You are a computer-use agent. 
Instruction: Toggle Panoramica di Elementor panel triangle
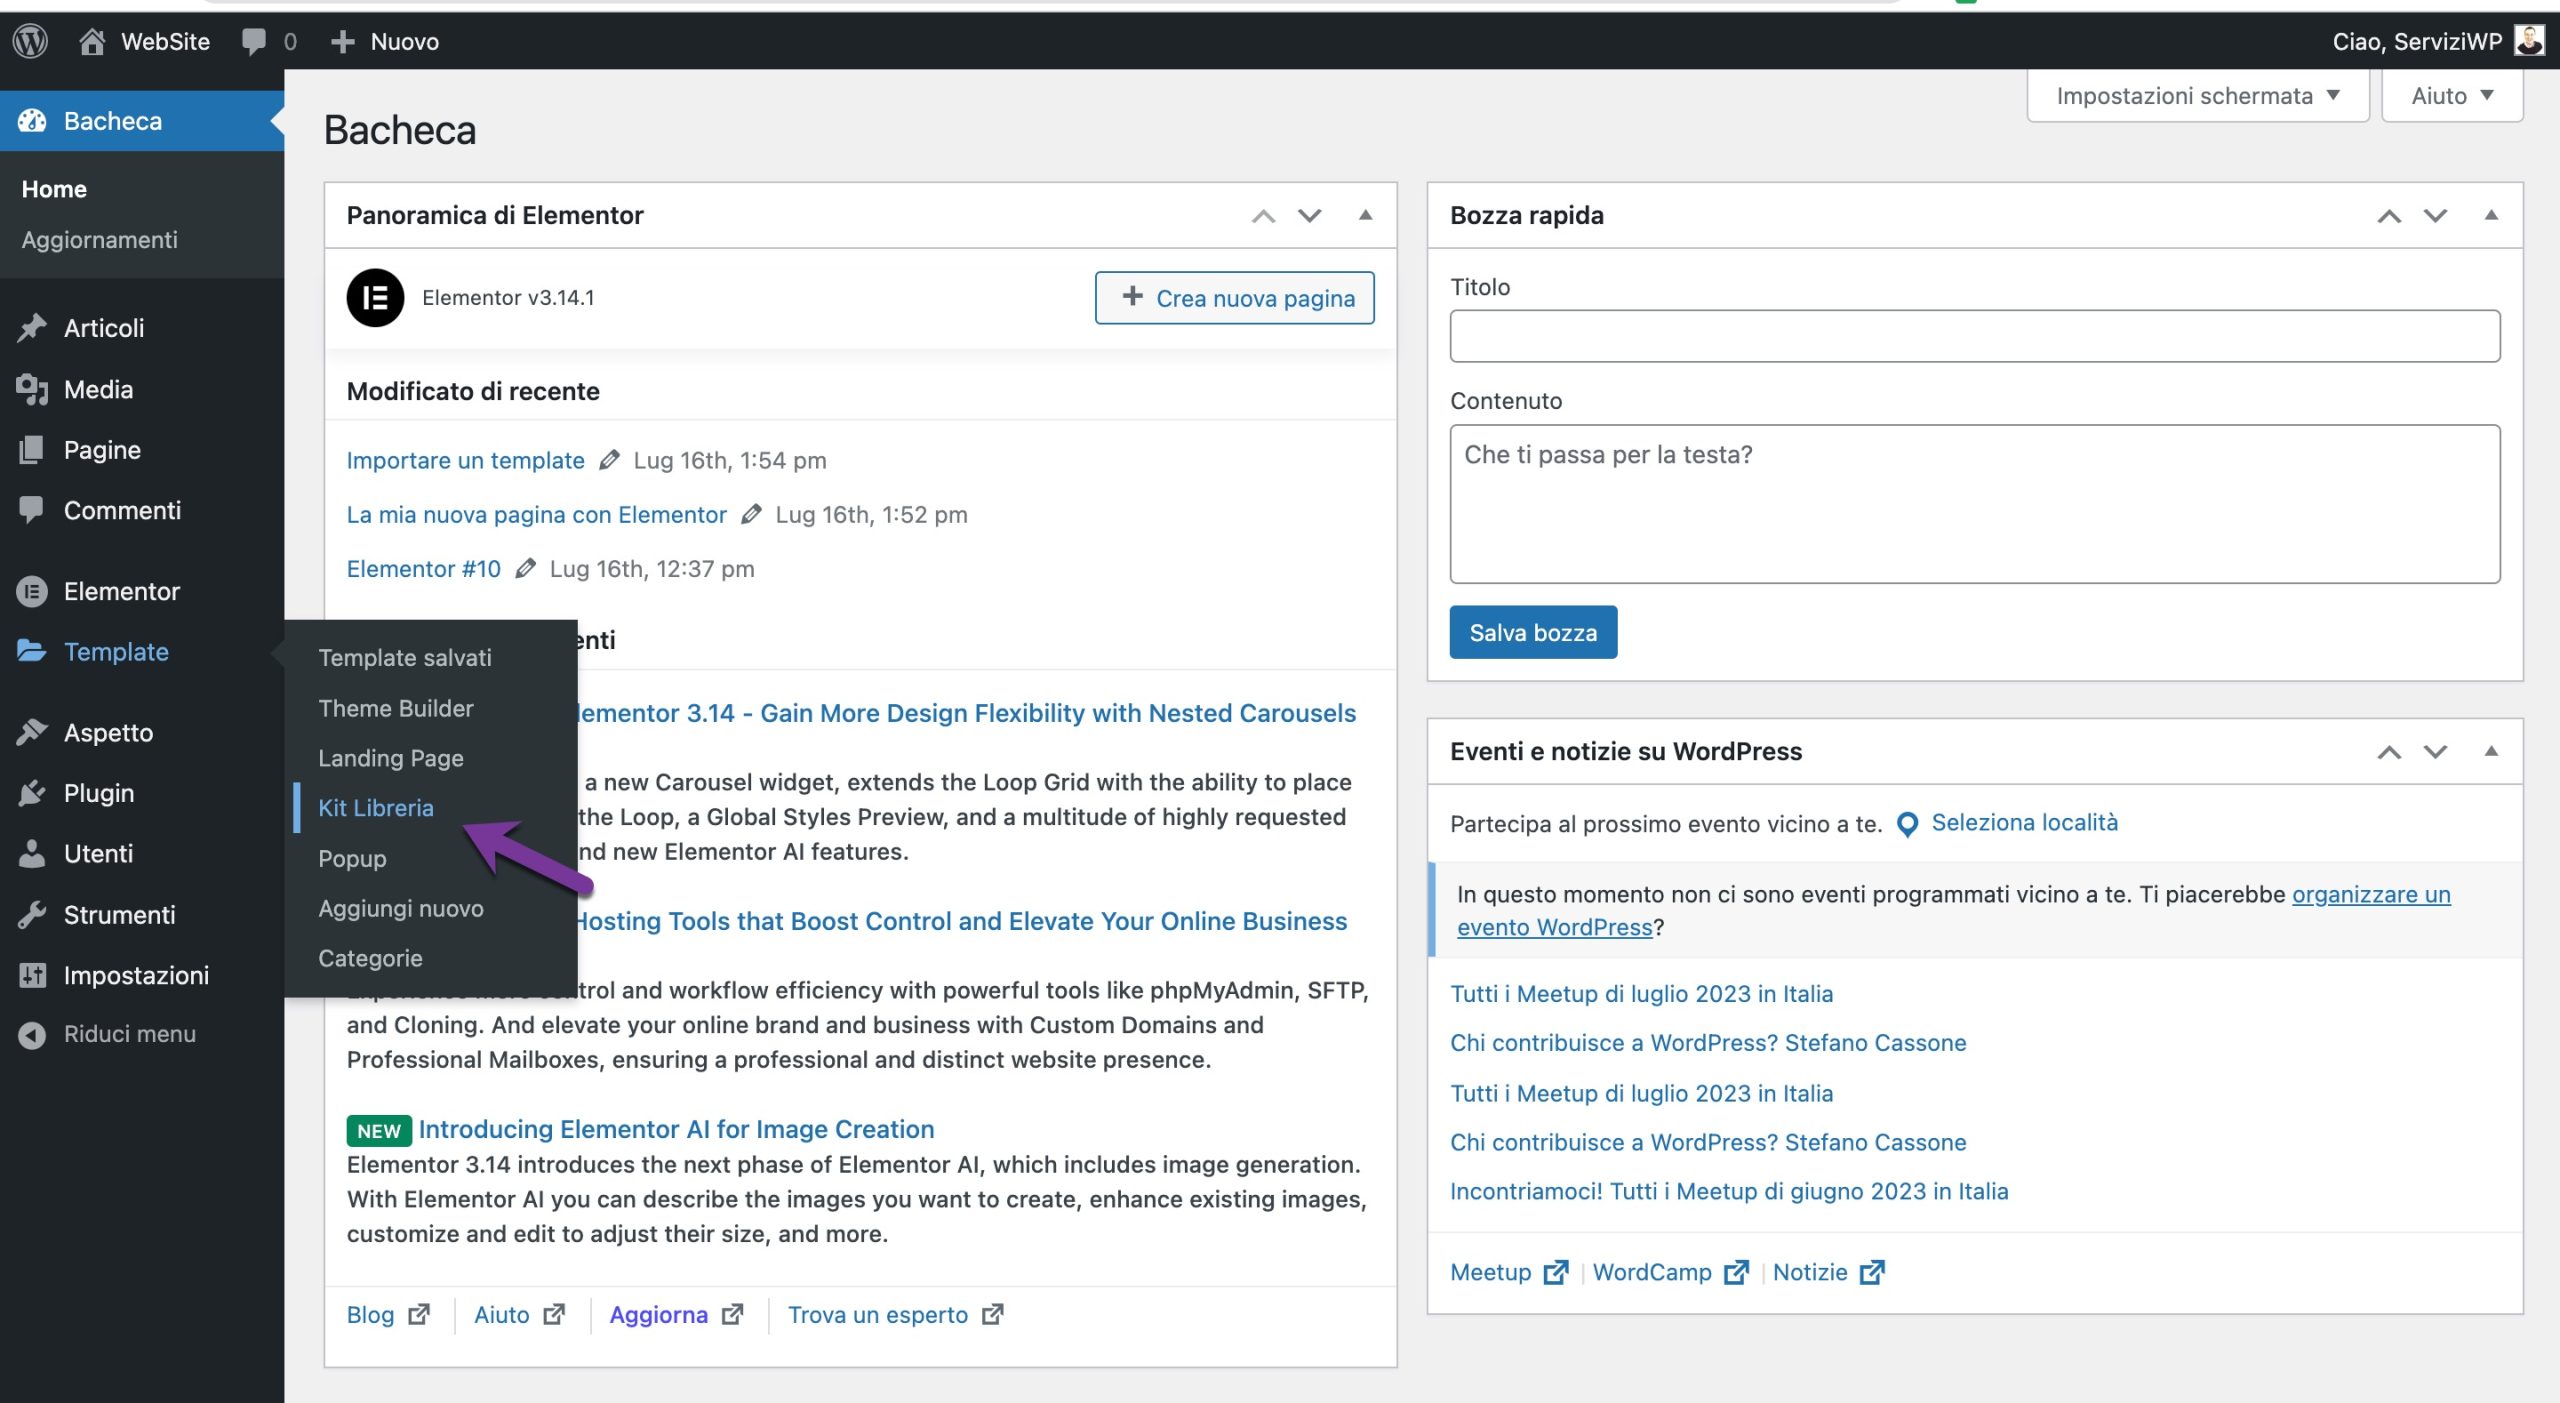(1365, 215)
